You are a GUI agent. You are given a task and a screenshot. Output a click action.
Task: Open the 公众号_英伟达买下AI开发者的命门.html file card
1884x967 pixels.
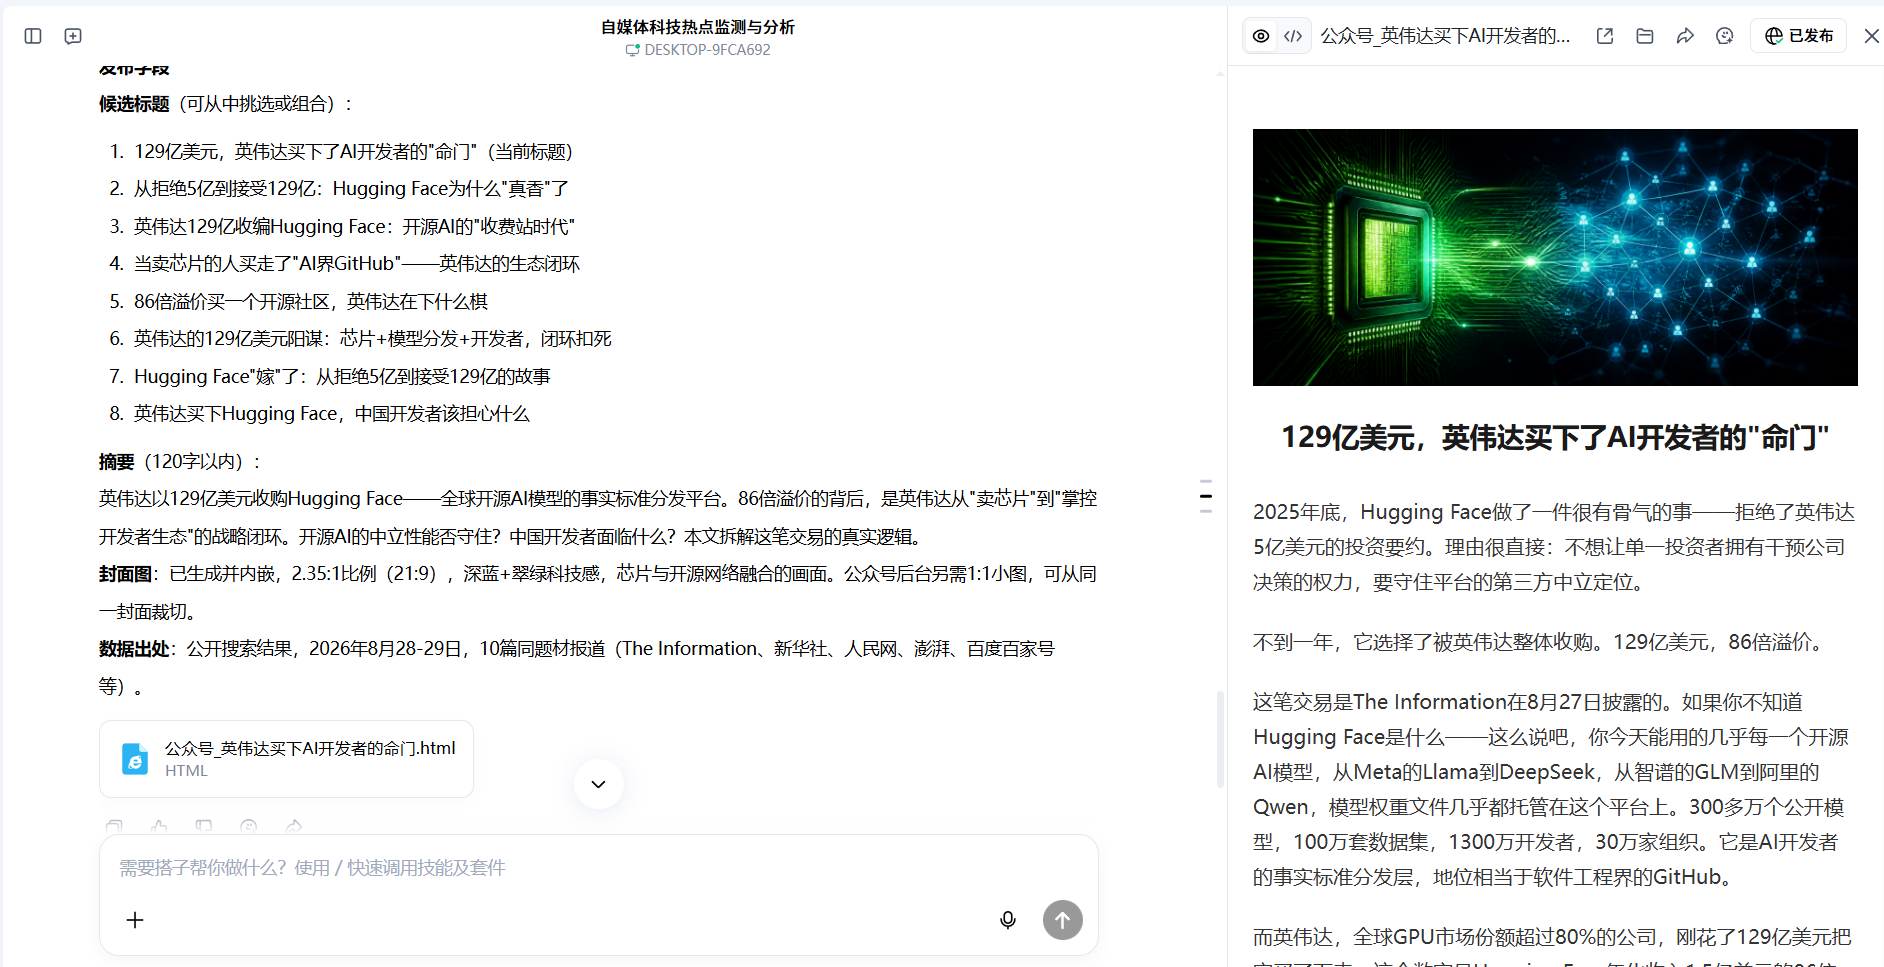point(286,759)
